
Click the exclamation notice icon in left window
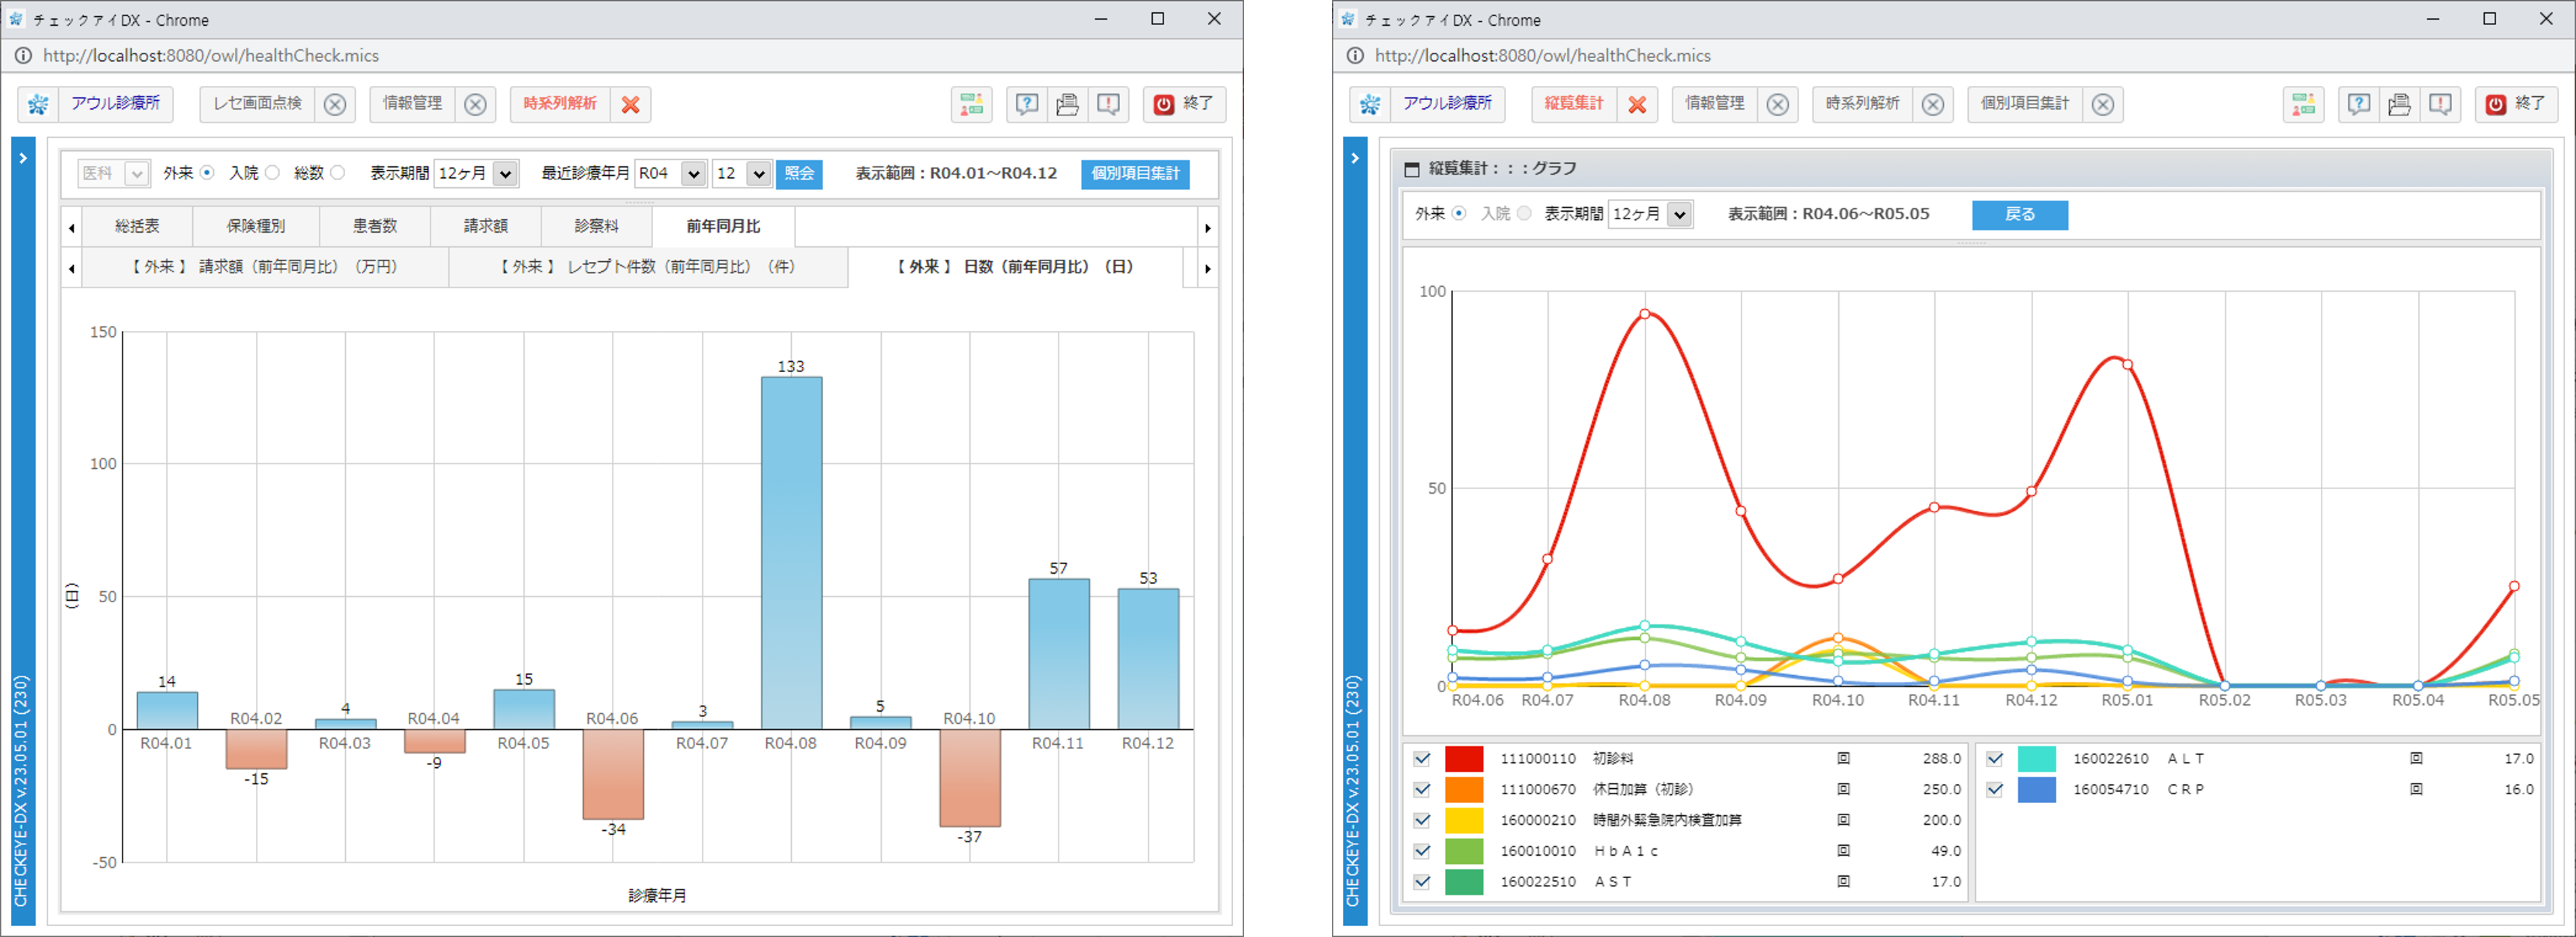click(x=1108, y=104)
